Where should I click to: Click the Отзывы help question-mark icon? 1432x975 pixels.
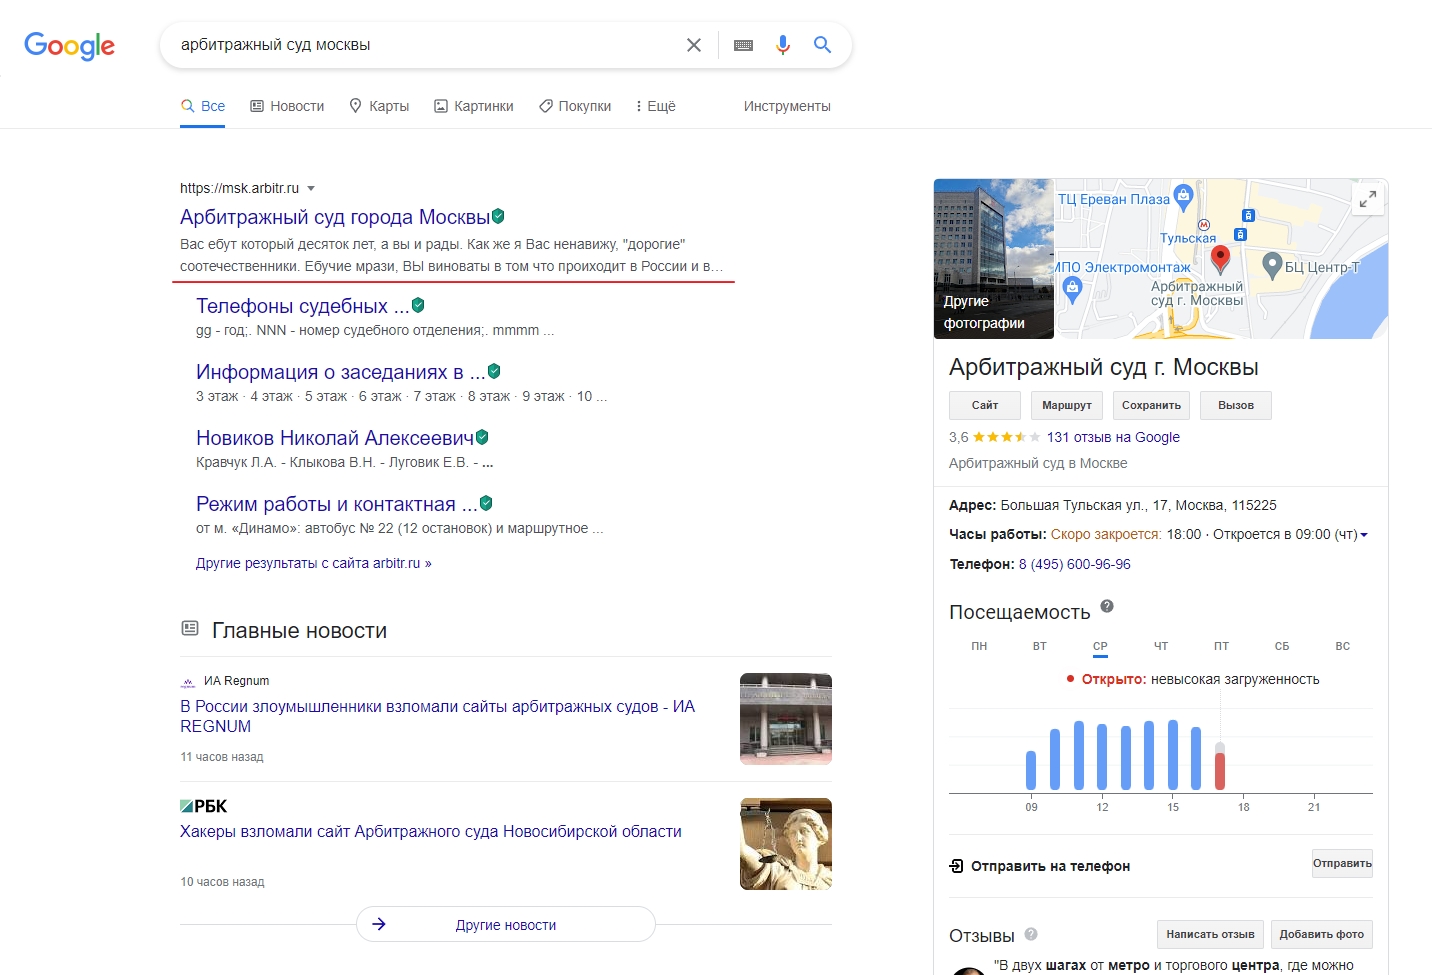tap(1031, 934)
